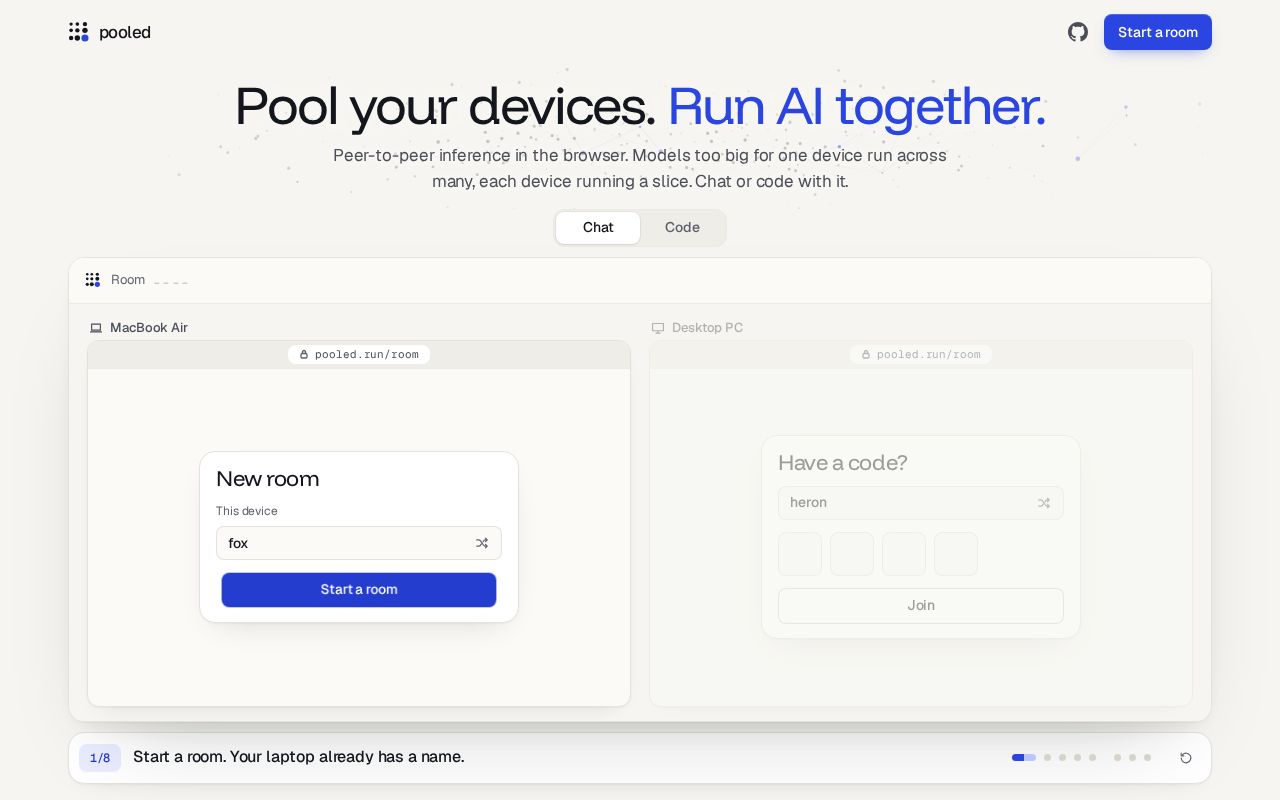Viewport: 1280px width, 800px height.
Task: Click the first room code digit box
Action: [800, 554]
